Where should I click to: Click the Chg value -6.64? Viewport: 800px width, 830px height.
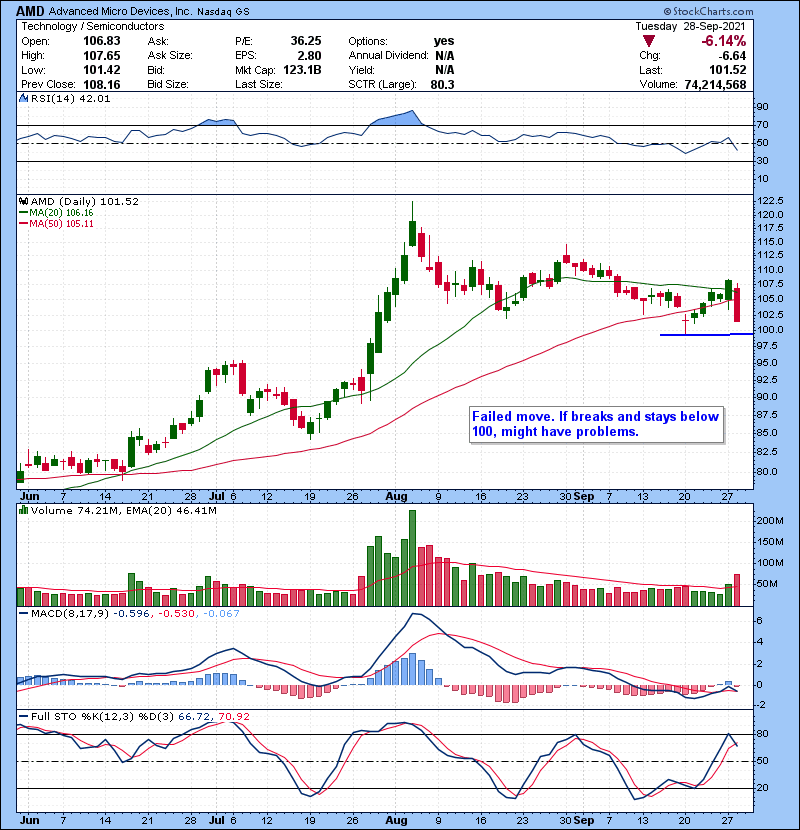pos(732,56)
